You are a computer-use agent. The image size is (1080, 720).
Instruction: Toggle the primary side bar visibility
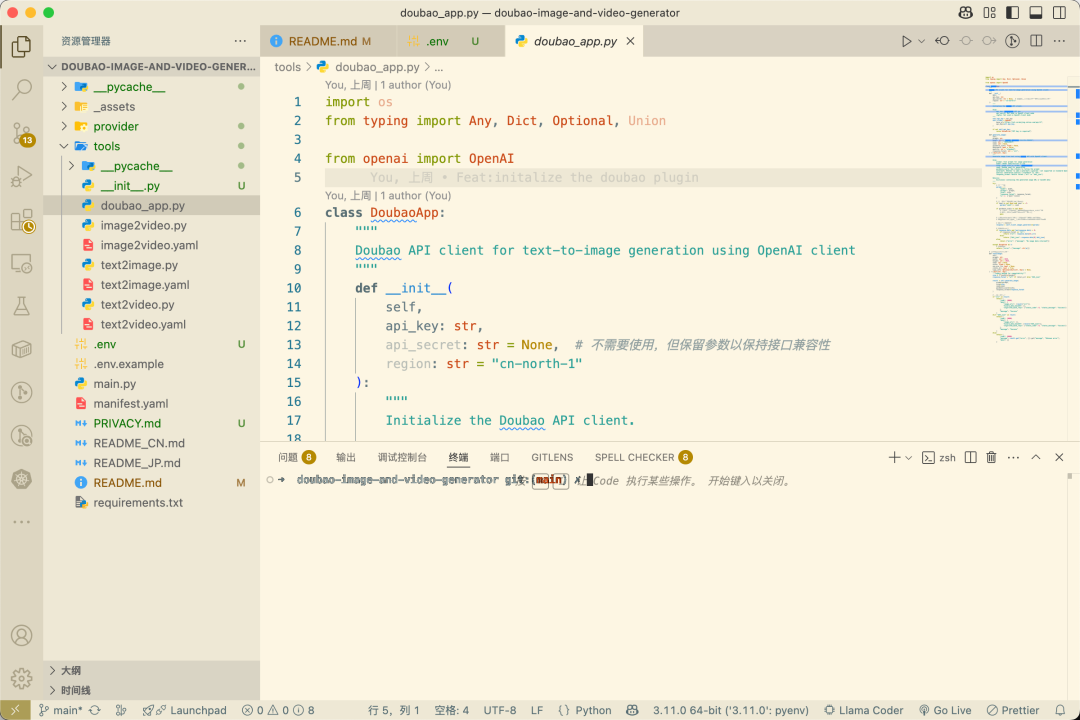click(1012, 12)
